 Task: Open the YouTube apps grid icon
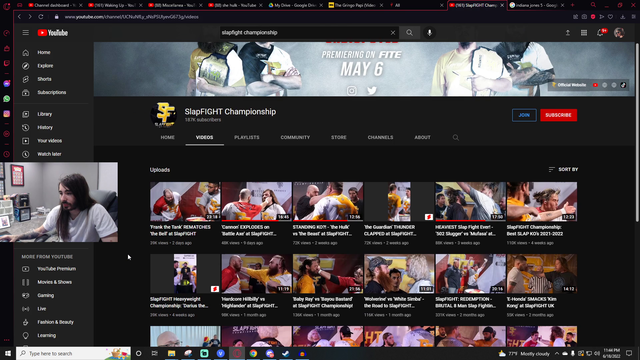(x=584, y=33)
